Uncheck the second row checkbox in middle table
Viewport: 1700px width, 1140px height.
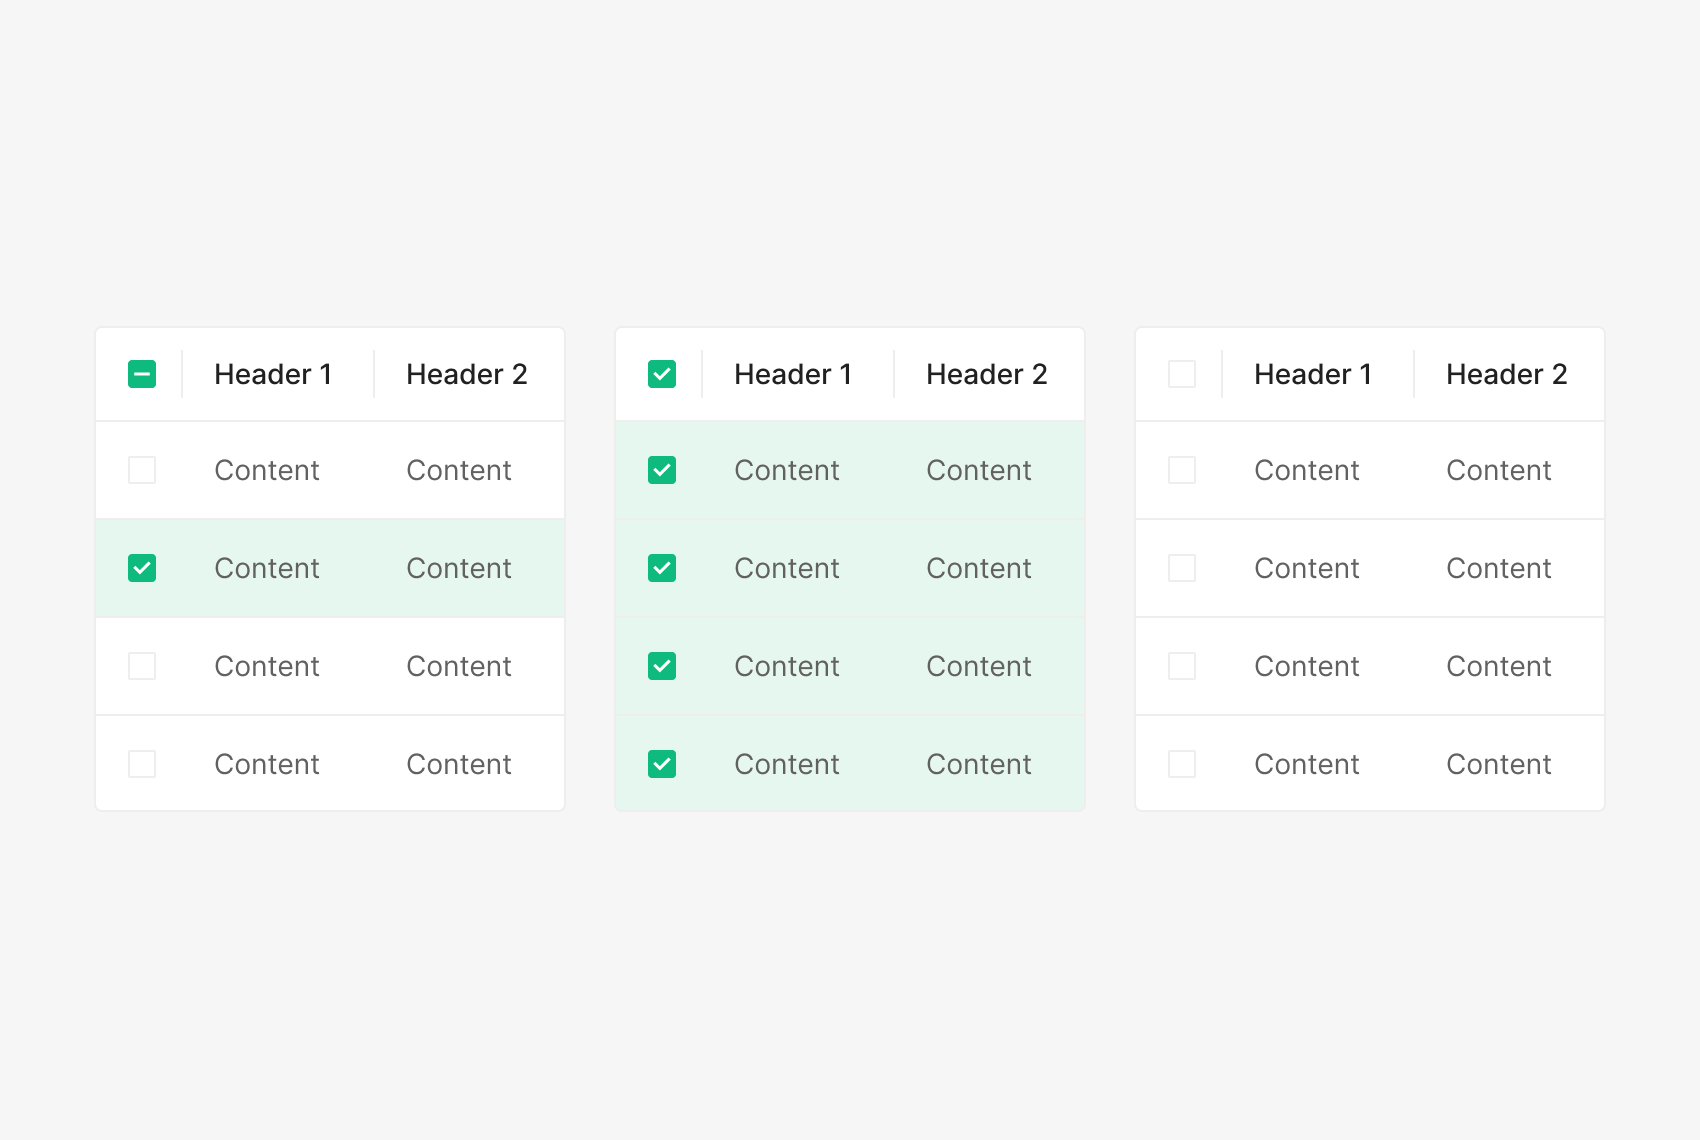(x=662, y=568)
